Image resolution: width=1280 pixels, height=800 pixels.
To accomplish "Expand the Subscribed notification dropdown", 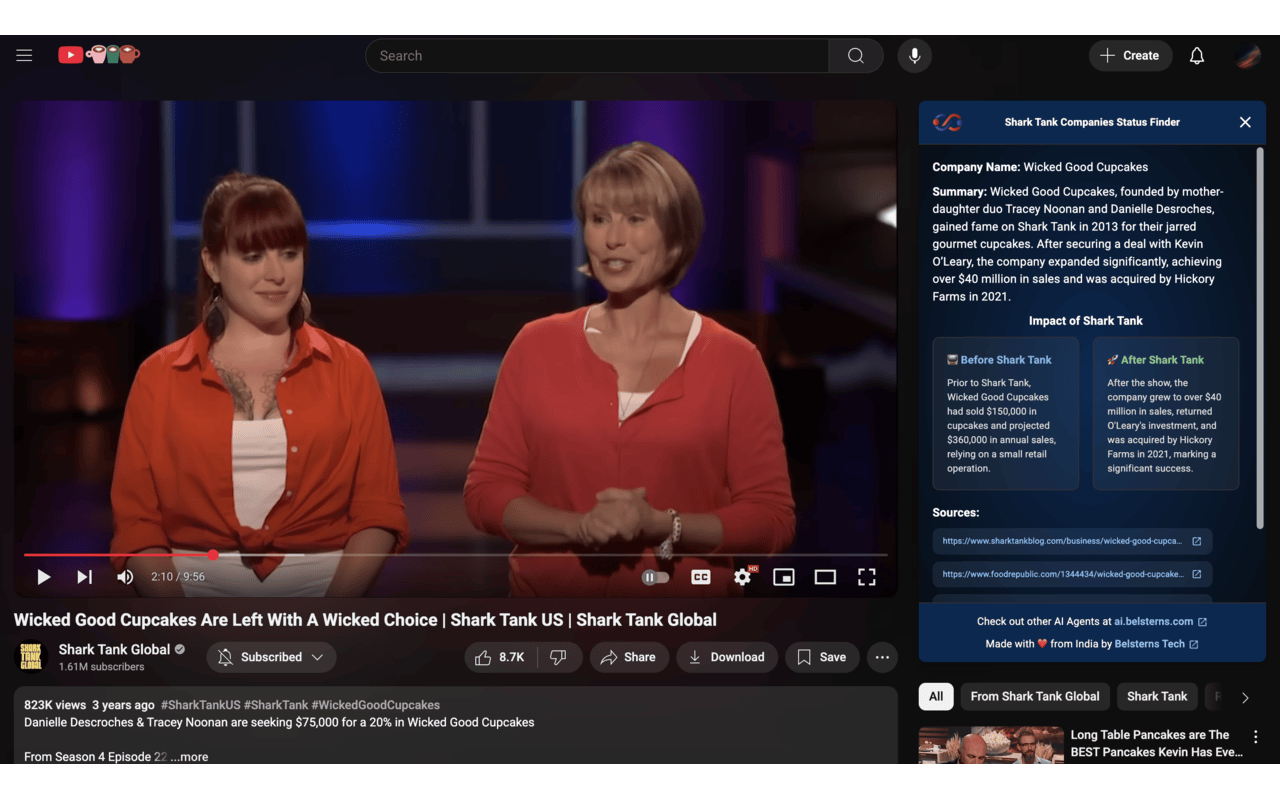I will (x=271, y=657).
